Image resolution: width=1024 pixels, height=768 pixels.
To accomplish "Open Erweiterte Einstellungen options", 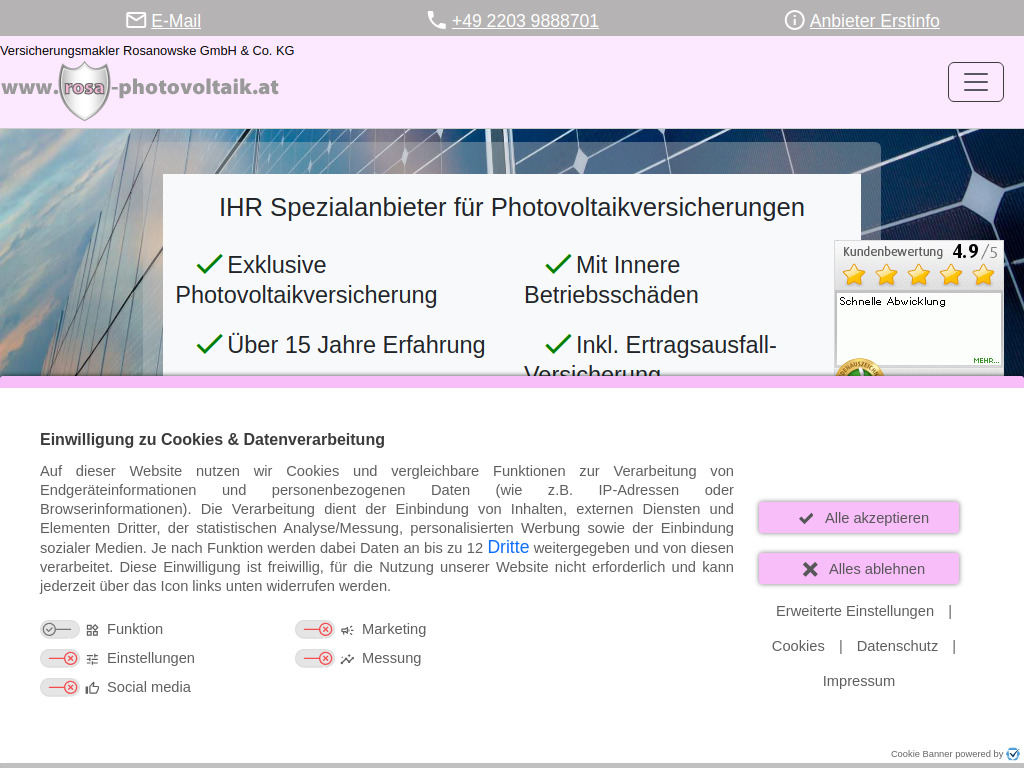I will click(854, 610).
